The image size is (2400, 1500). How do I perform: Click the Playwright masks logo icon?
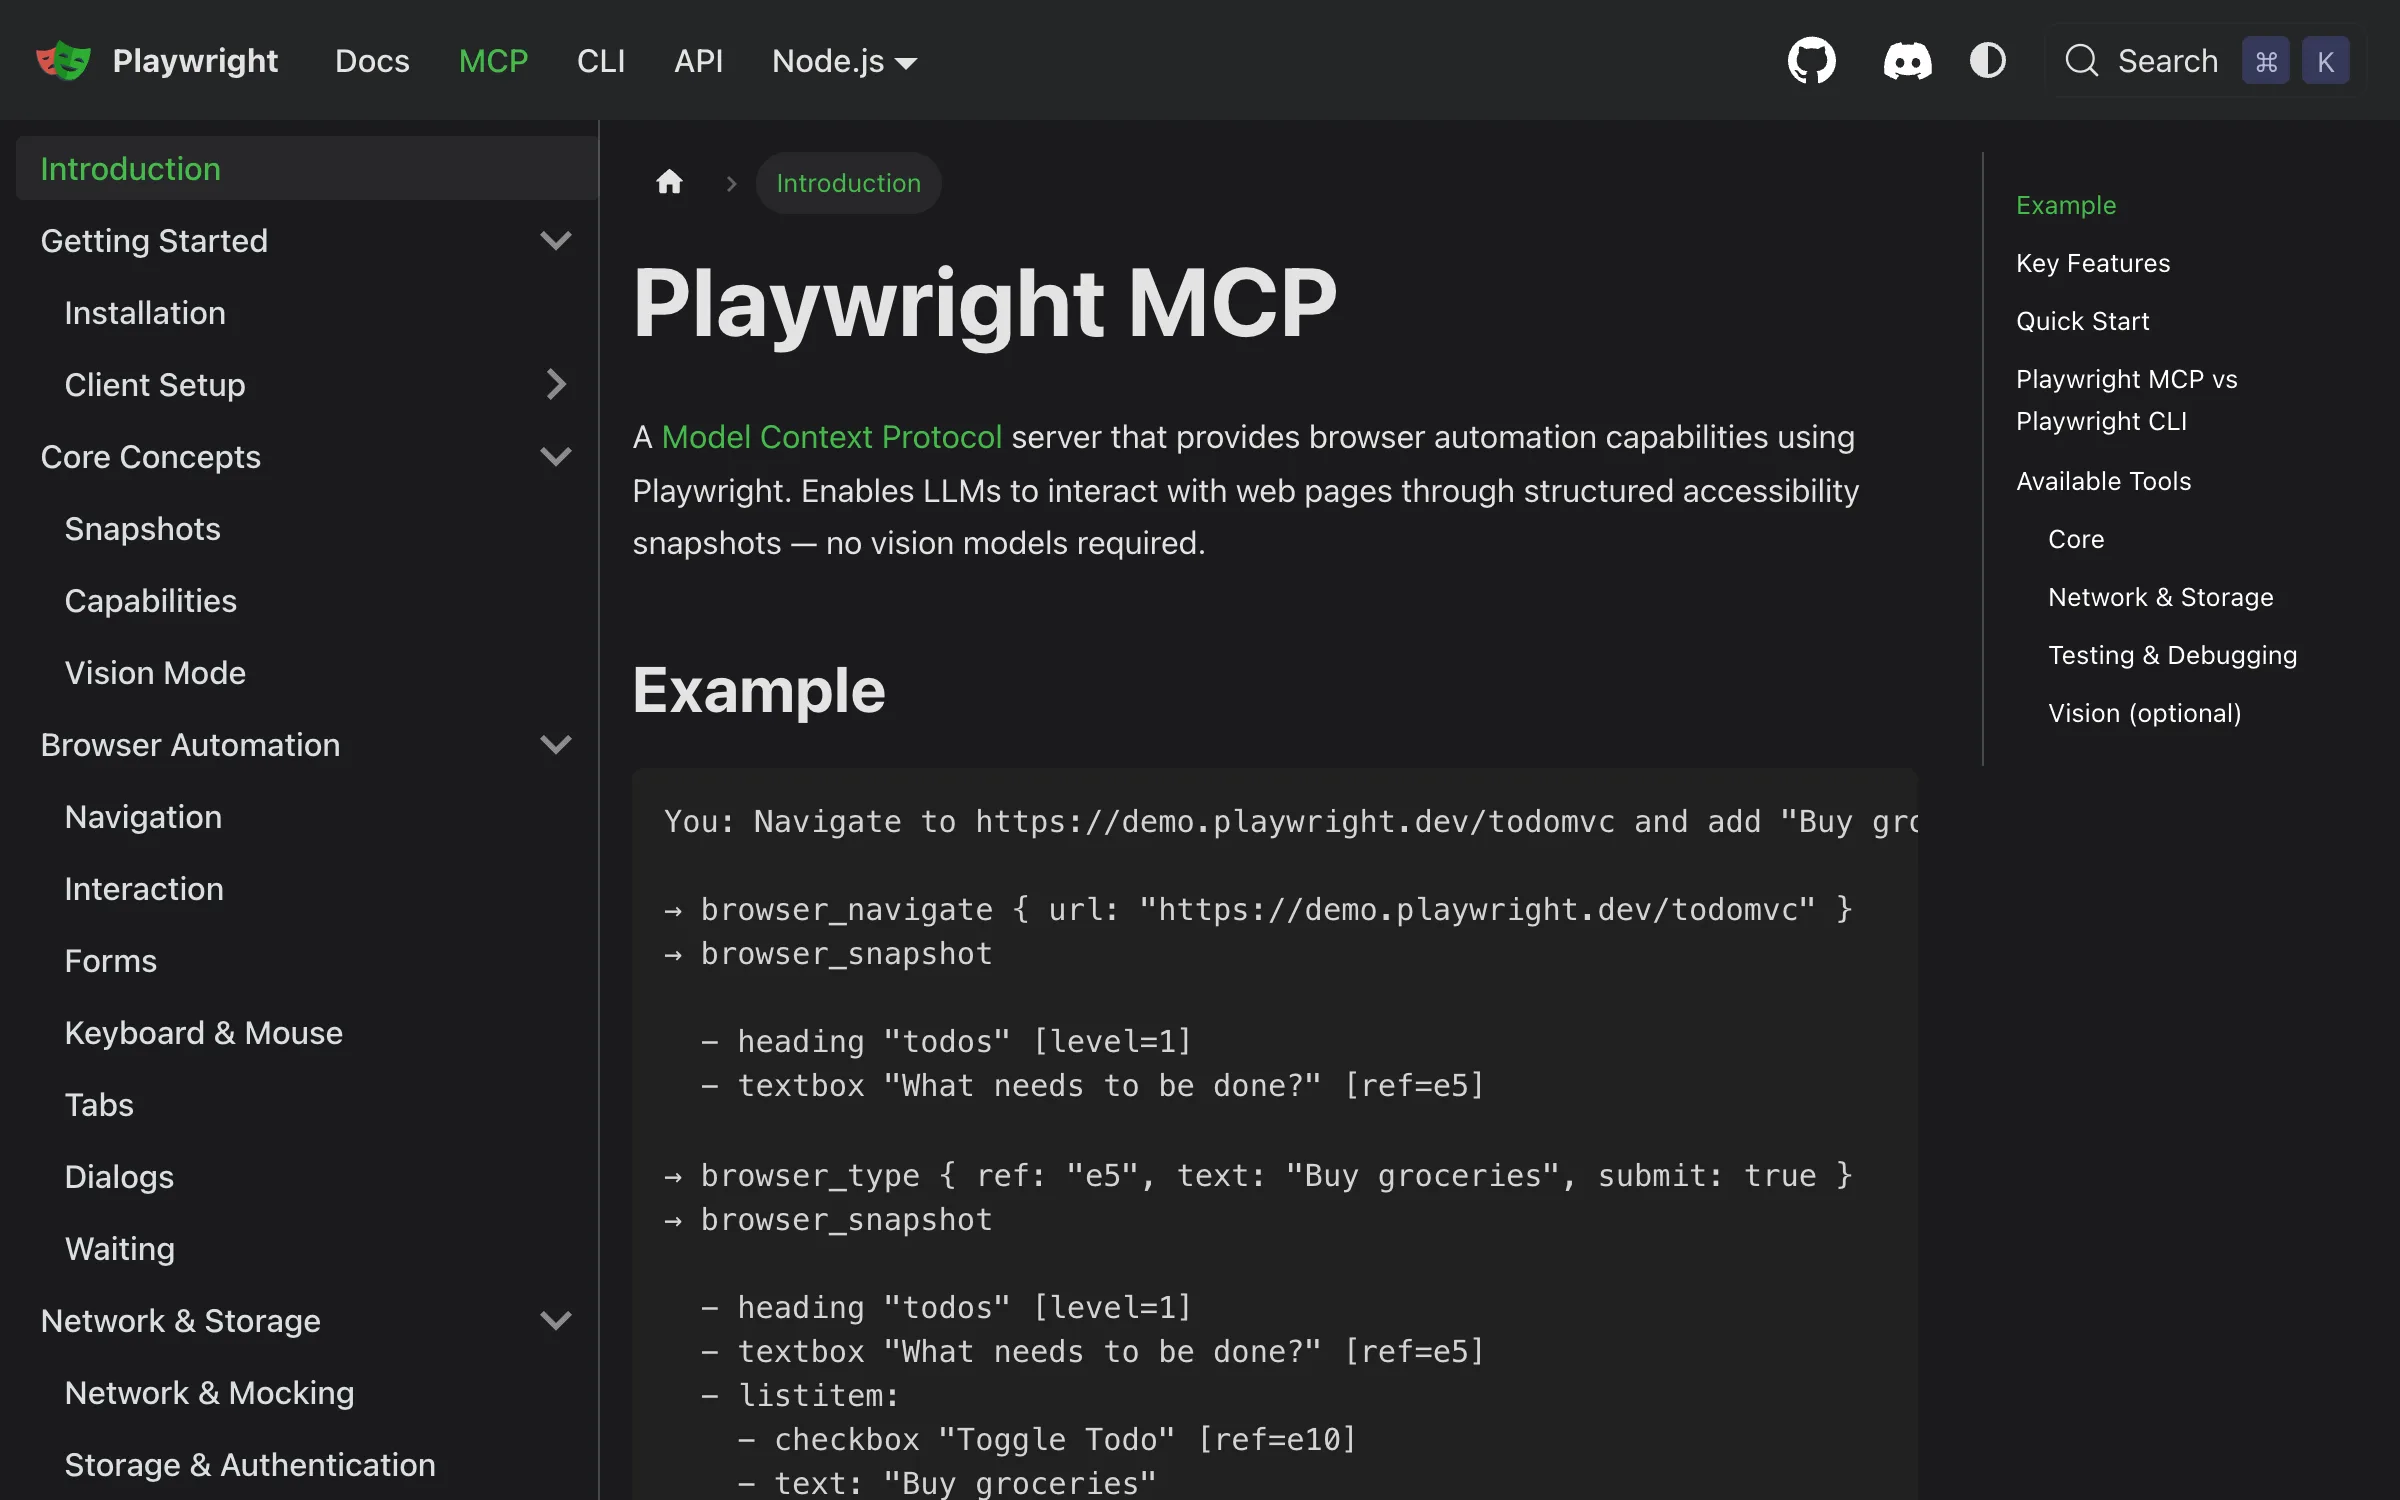point(63,61)
